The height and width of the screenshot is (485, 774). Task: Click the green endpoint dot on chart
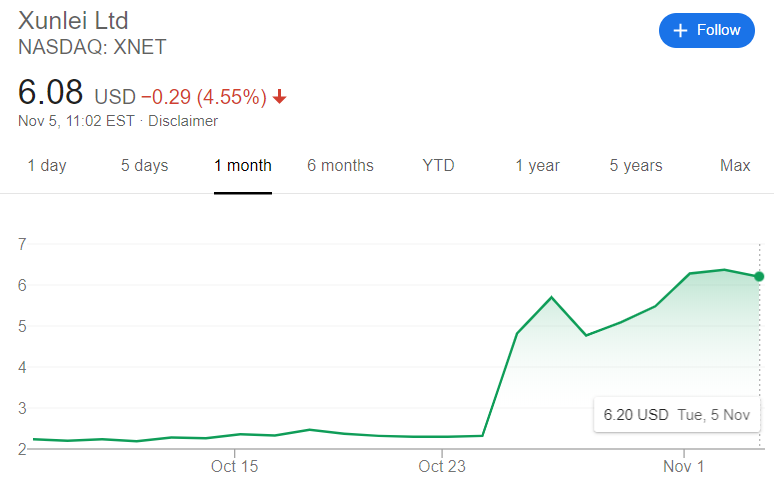(759, 276)
